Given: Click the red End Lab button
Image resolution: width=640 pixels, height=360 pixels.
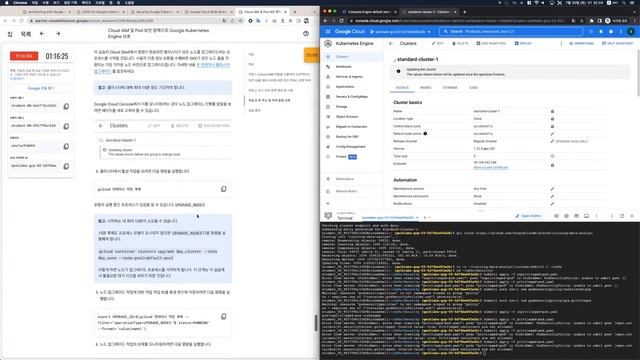Looking at the screenshot, I should (x=24, y=56).
